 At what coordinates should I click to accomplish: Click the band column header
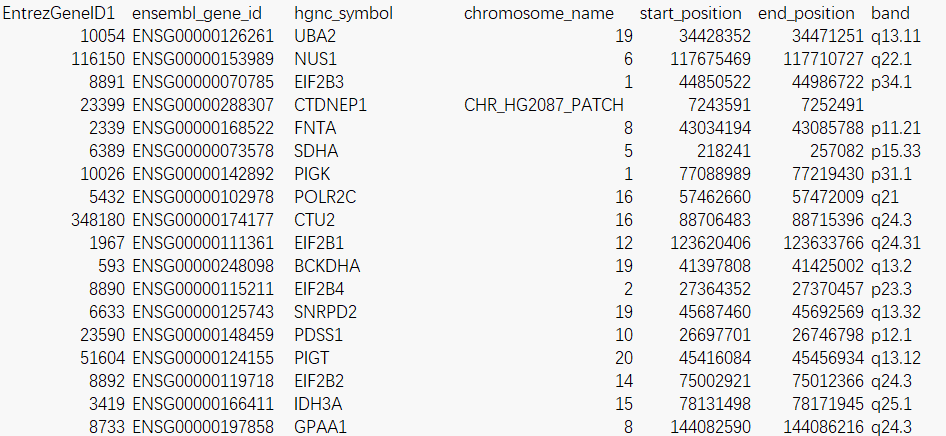click(890, 14)
